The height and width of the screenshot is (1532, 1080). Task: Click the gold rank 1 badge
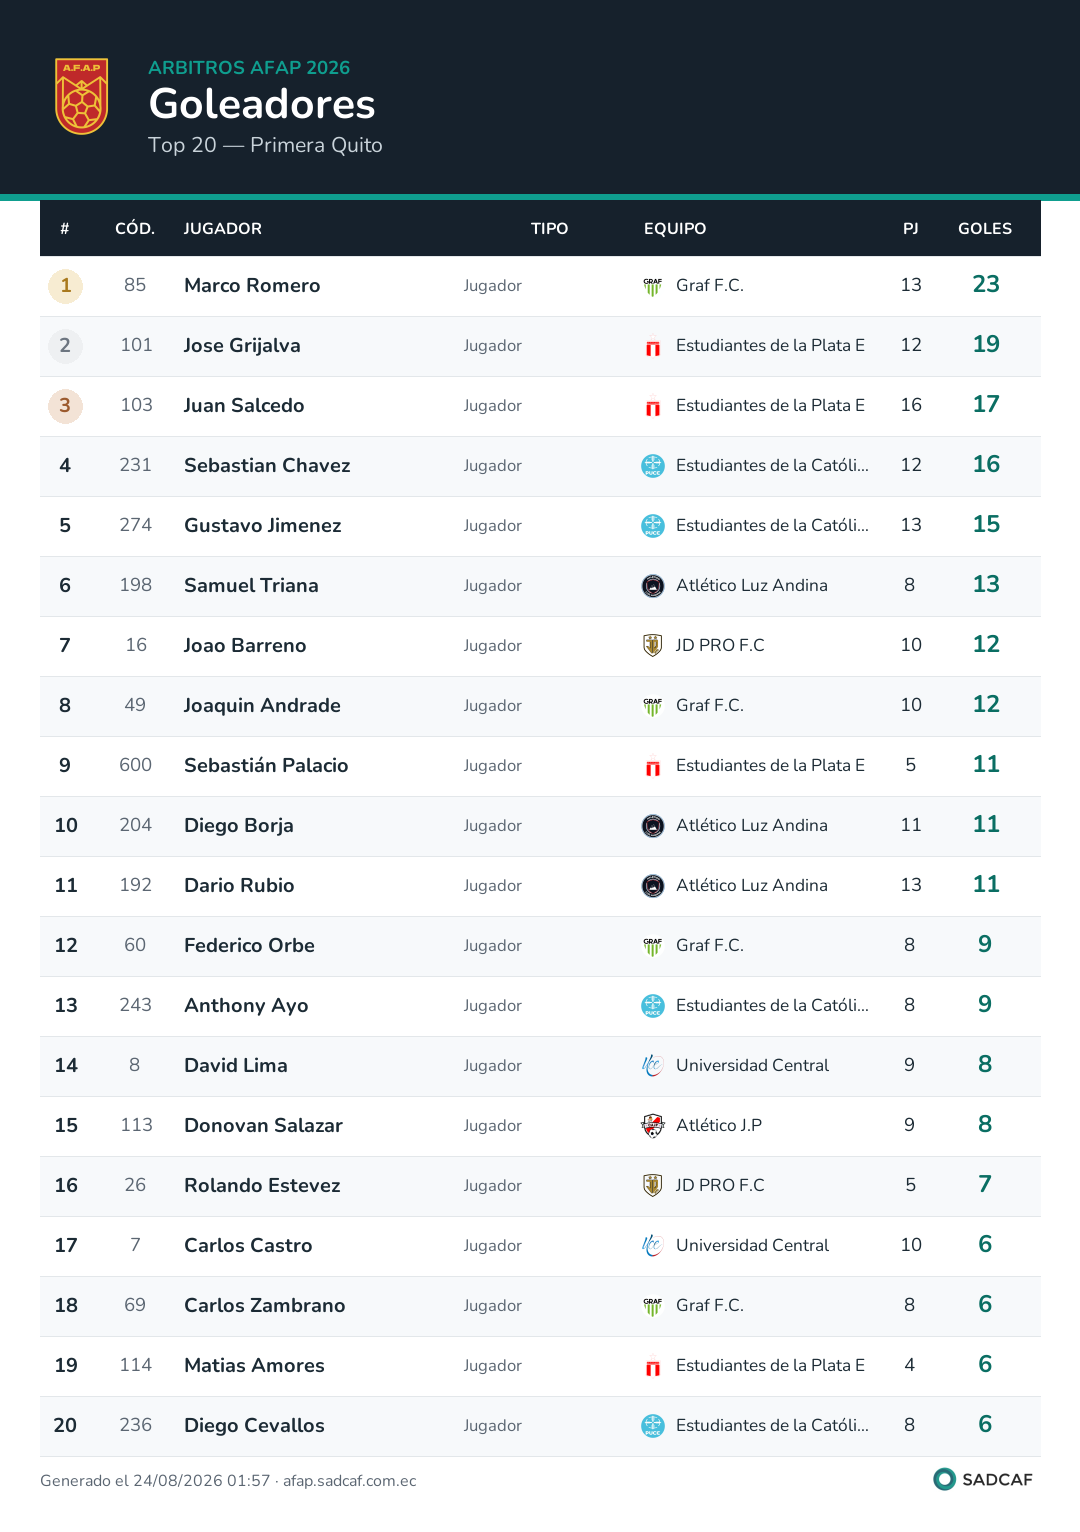[x=65, y=286]
